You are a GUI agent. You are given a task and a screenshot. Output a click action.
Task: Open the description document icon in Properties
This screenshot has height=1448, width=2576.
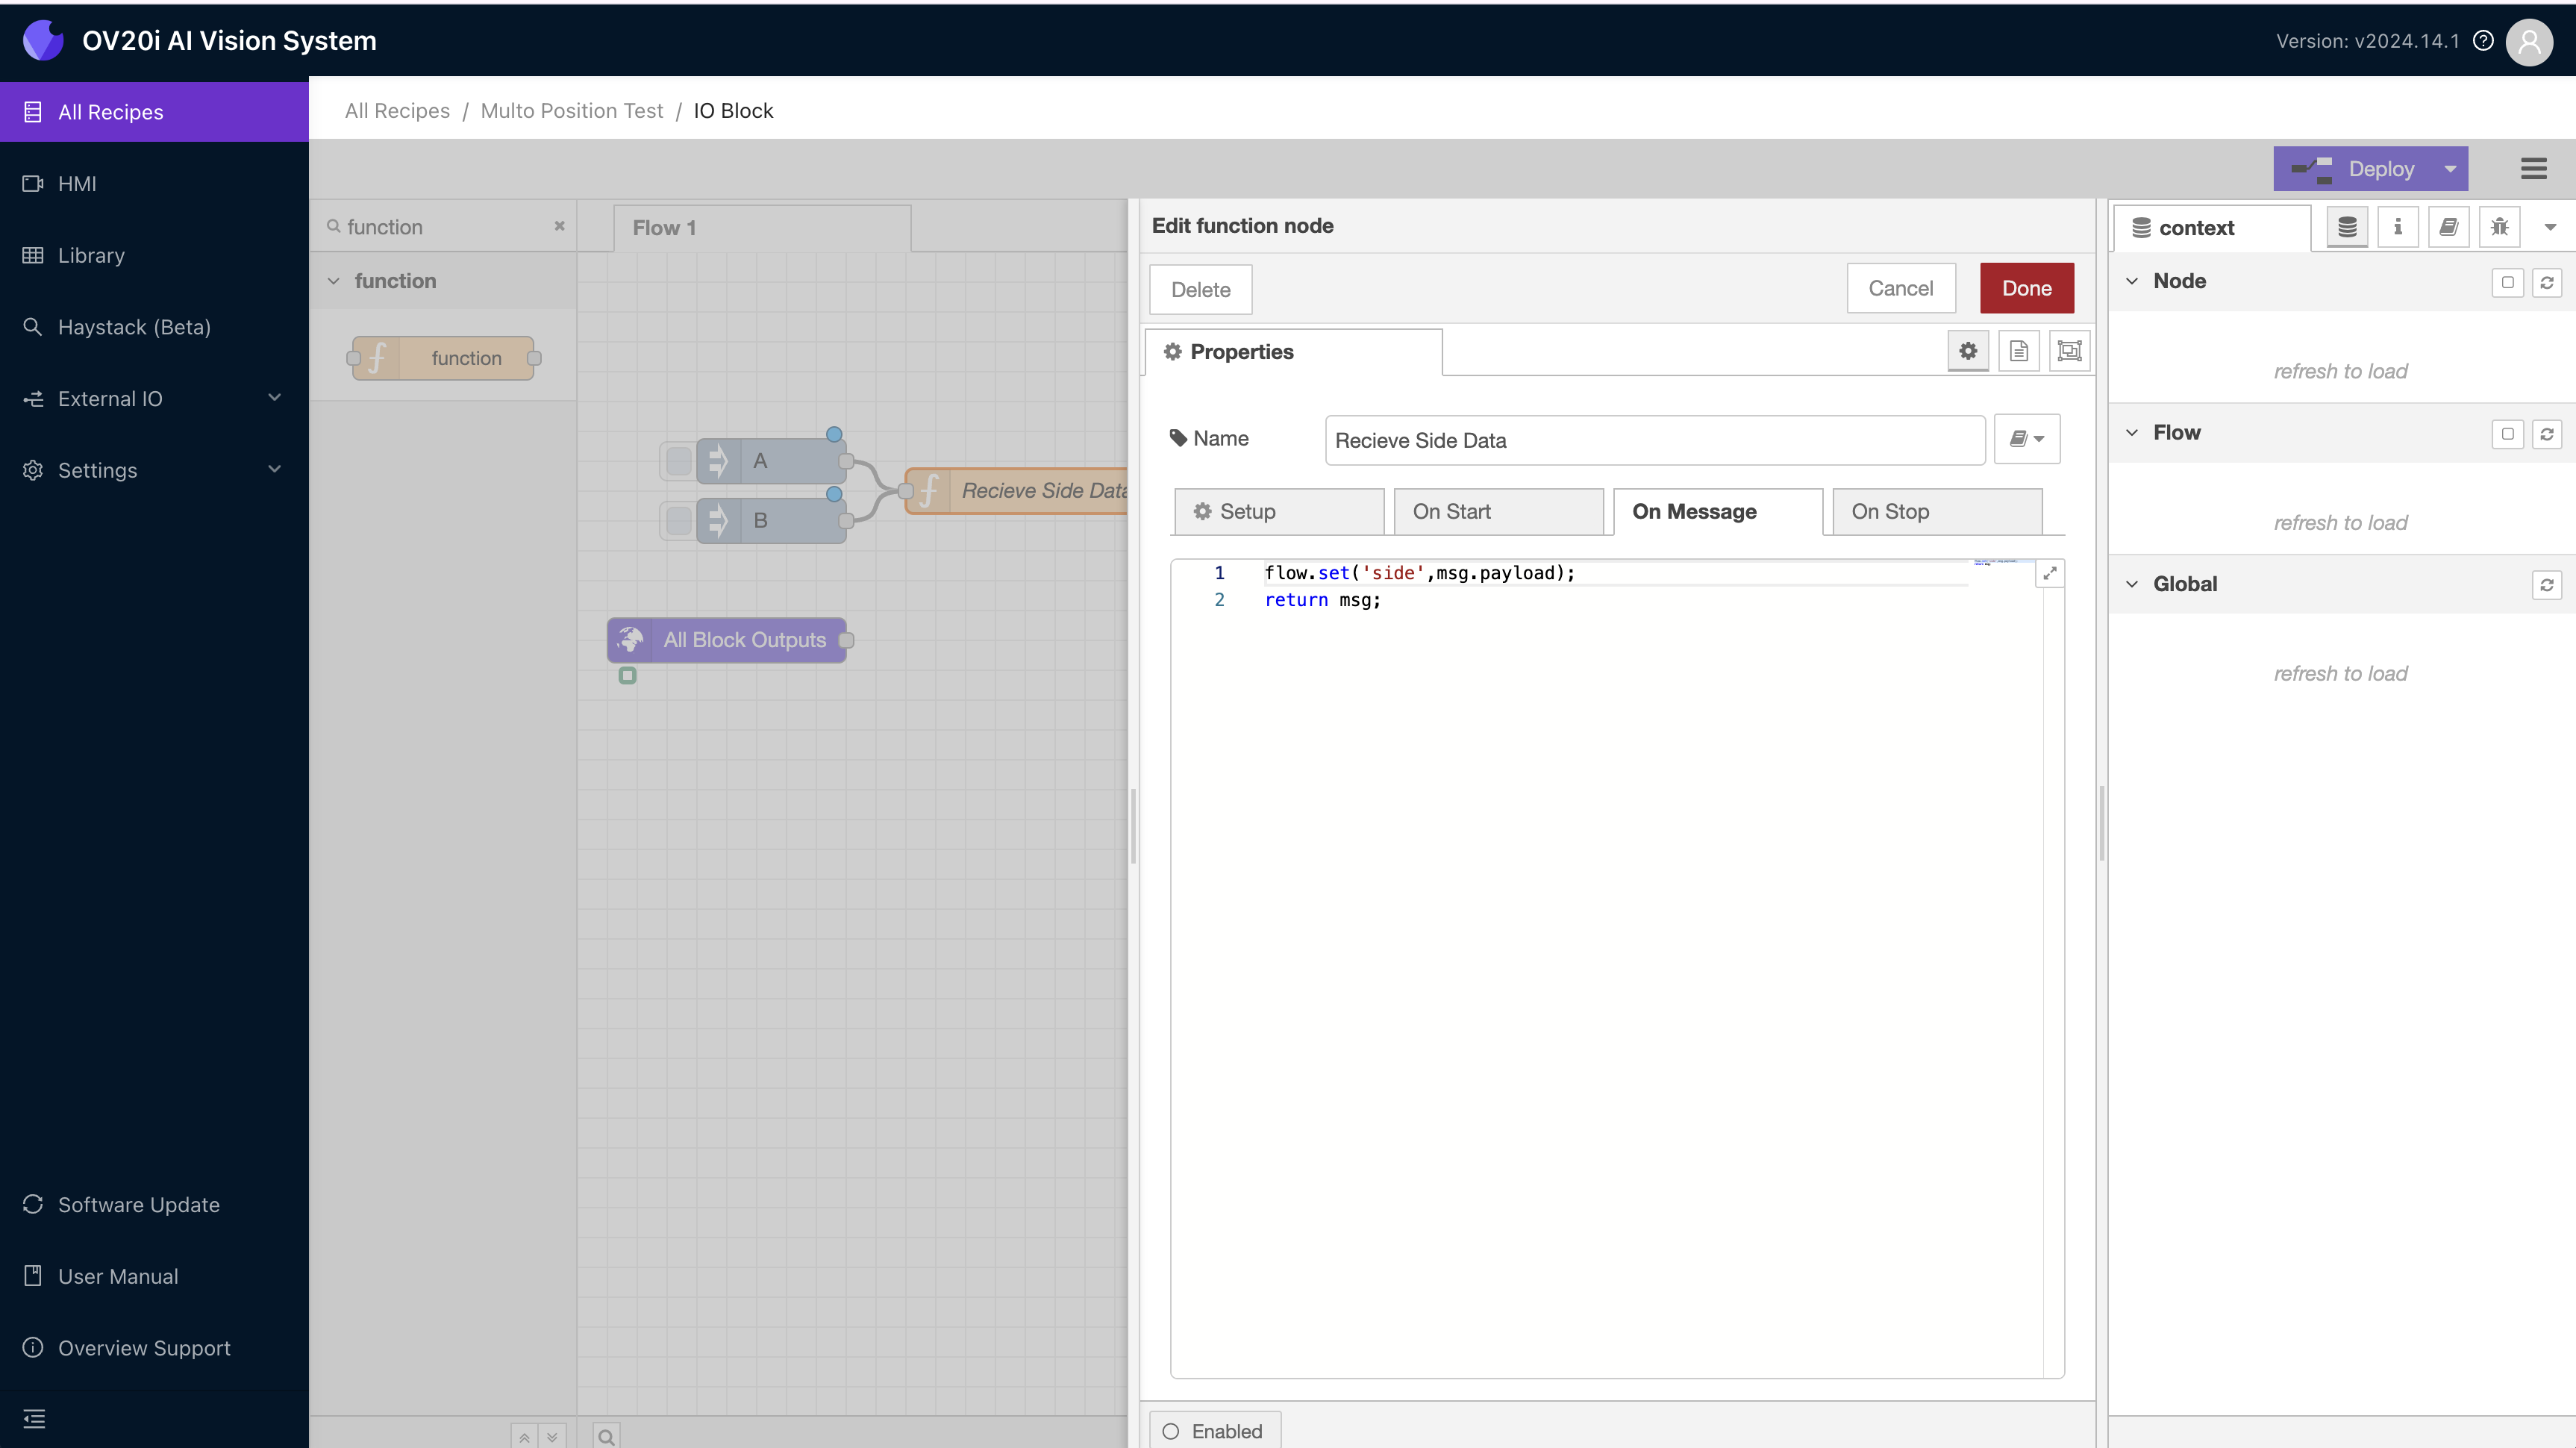click(x=2019, y=351)
